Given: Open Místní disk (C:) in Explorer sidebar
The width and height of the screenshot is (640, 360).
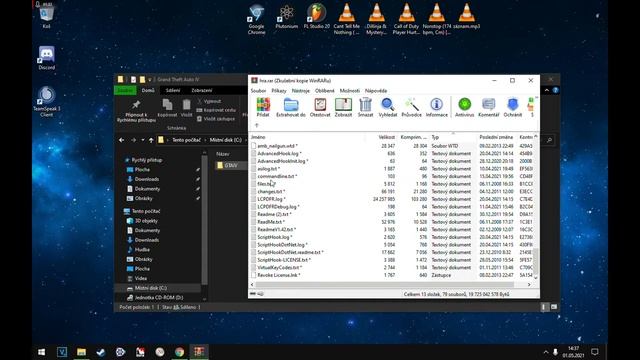Looking at the screenshot, I should [x=151, y=288].
